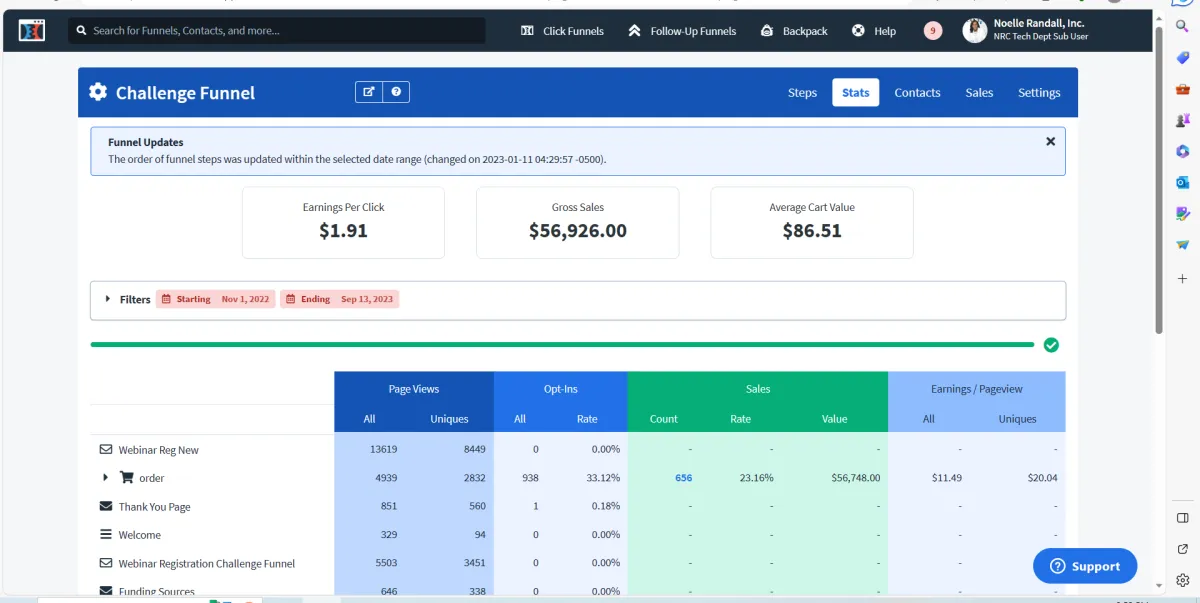Click the Ending date calendar icon

click(289, 299)
